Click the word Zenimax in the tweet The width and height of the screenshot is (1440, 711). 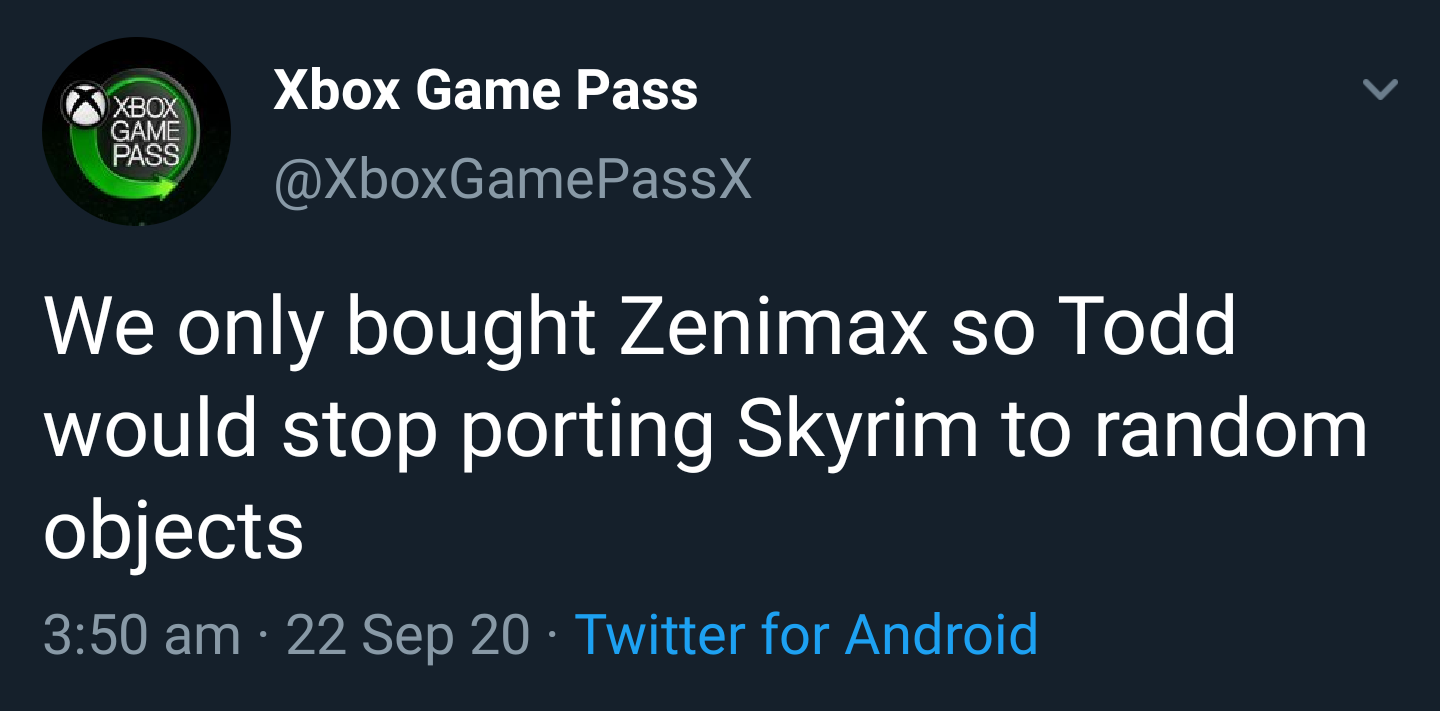(x=773, y=328)
